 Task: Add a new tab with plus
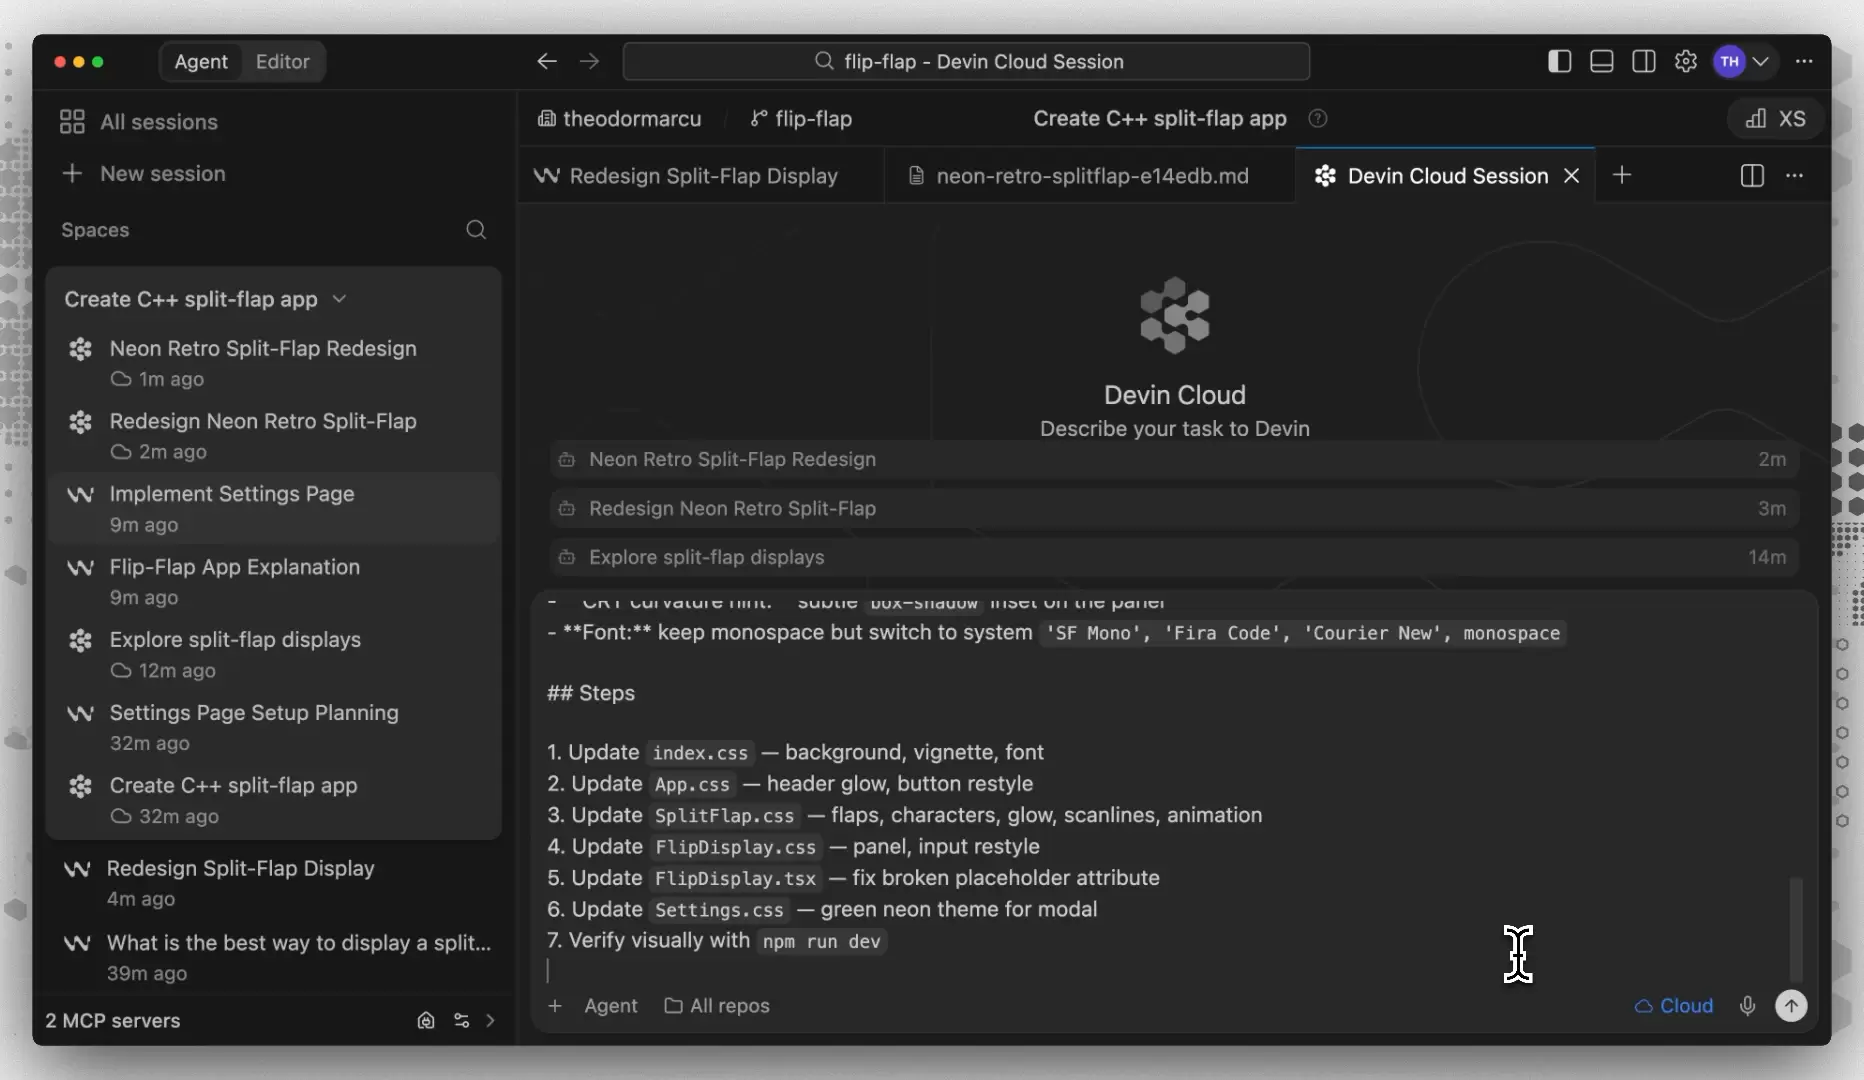(1622, 176)
